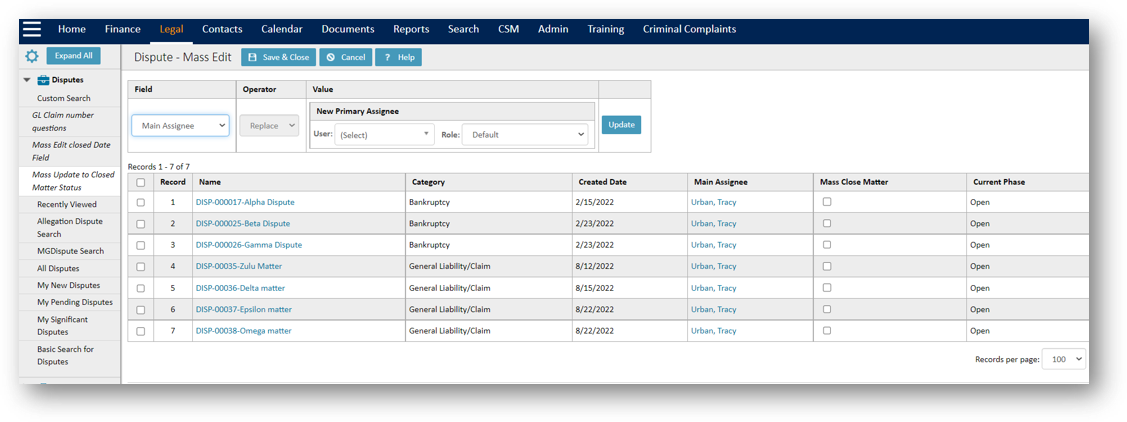Check the row checkbox for Zulu Matter
Viewport: 1127px width, 422px height.
(x=140, y=266)
